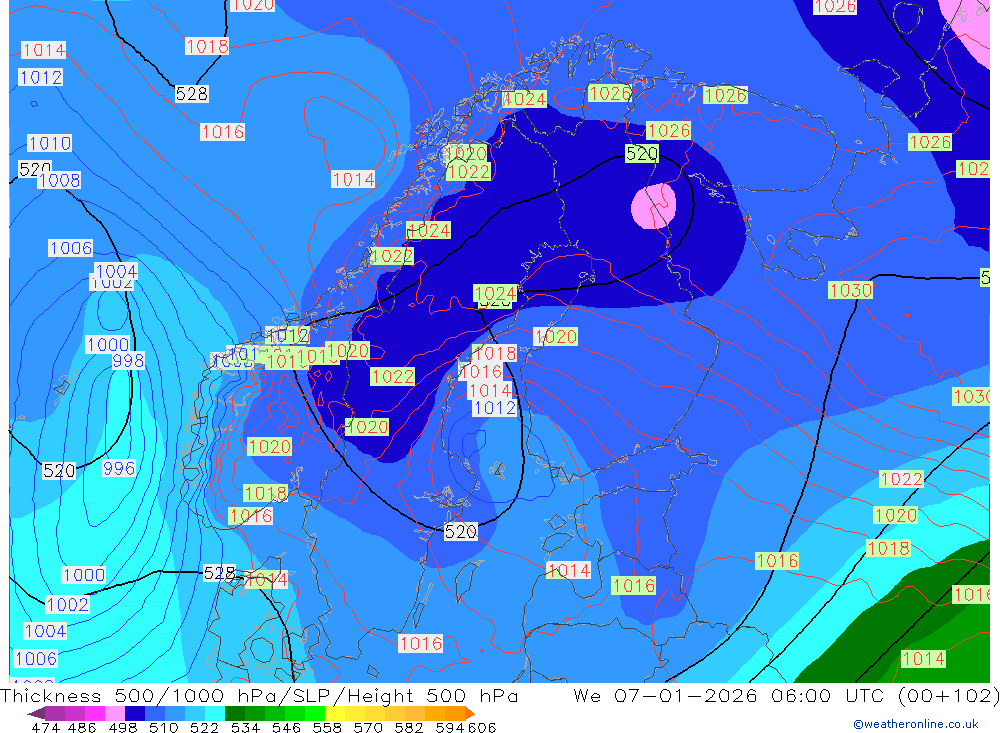This screenshot has width=1000, height=733.
Task: Click the 1000 label directly above the 998 label
Action: 108,344
